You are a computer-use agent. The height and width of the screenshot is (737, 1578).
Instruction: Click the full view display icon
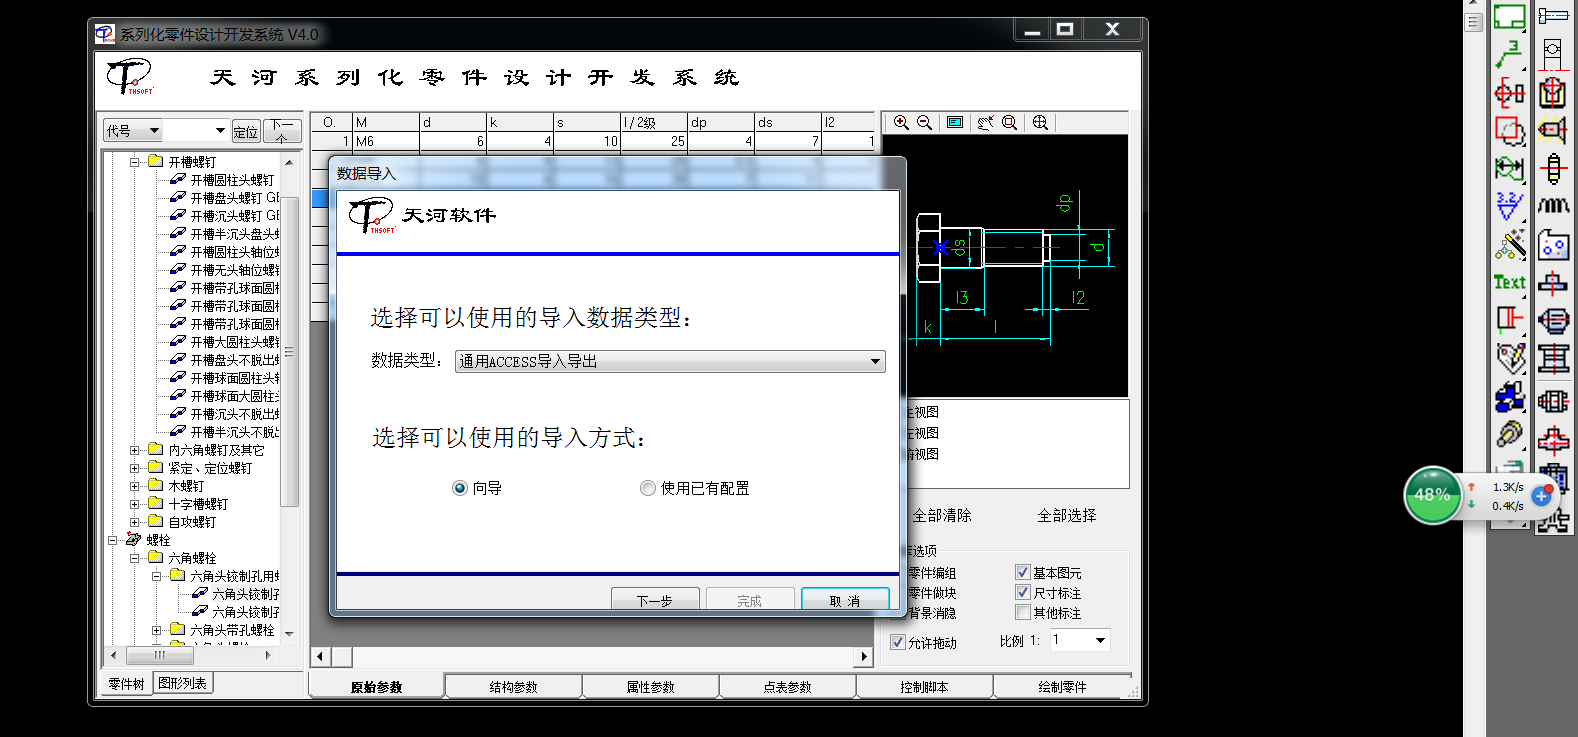(955, 122)
